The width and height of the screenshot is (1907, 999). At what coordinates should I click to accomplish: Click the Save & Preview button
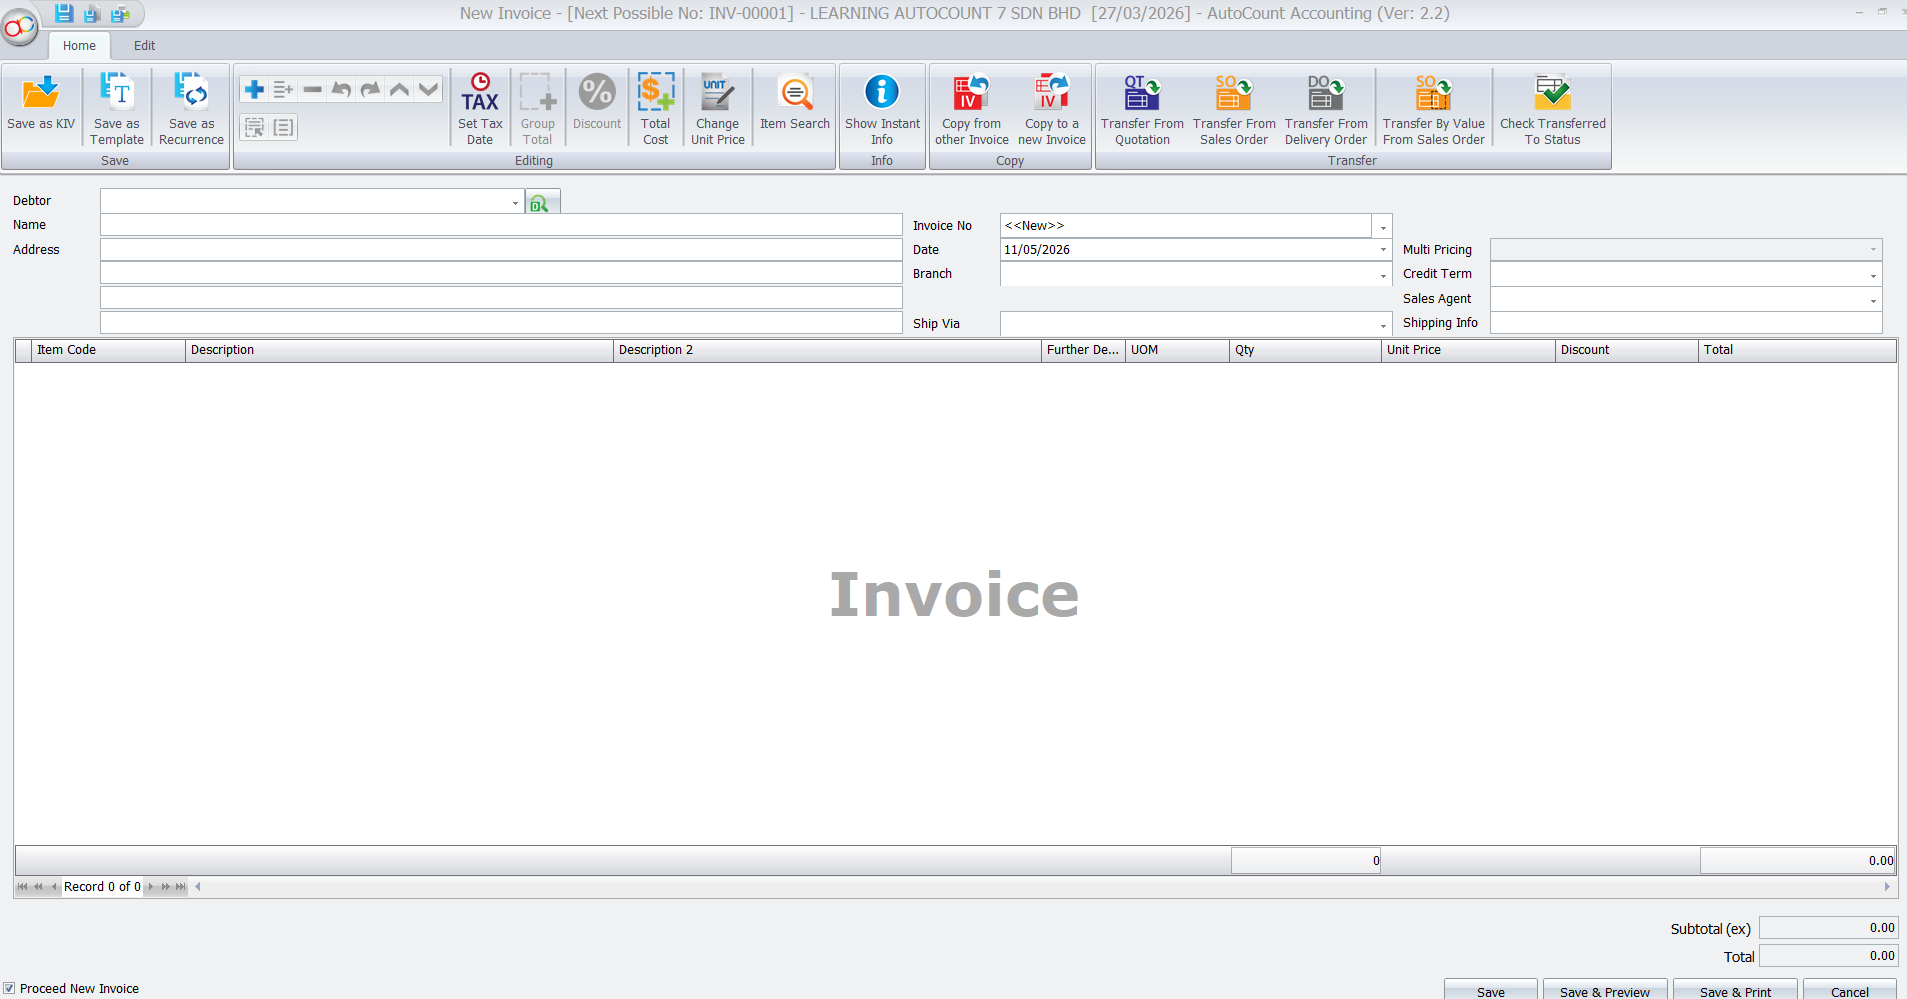coord(1604,990)
